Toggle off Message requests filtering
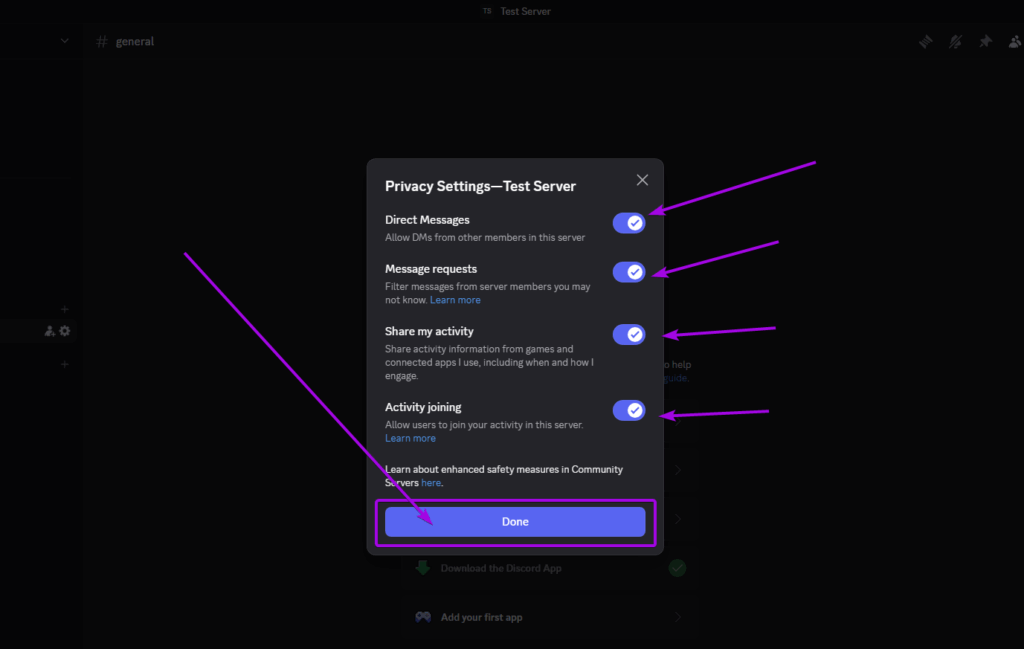Screen dimensions: 1024x649 629,272
